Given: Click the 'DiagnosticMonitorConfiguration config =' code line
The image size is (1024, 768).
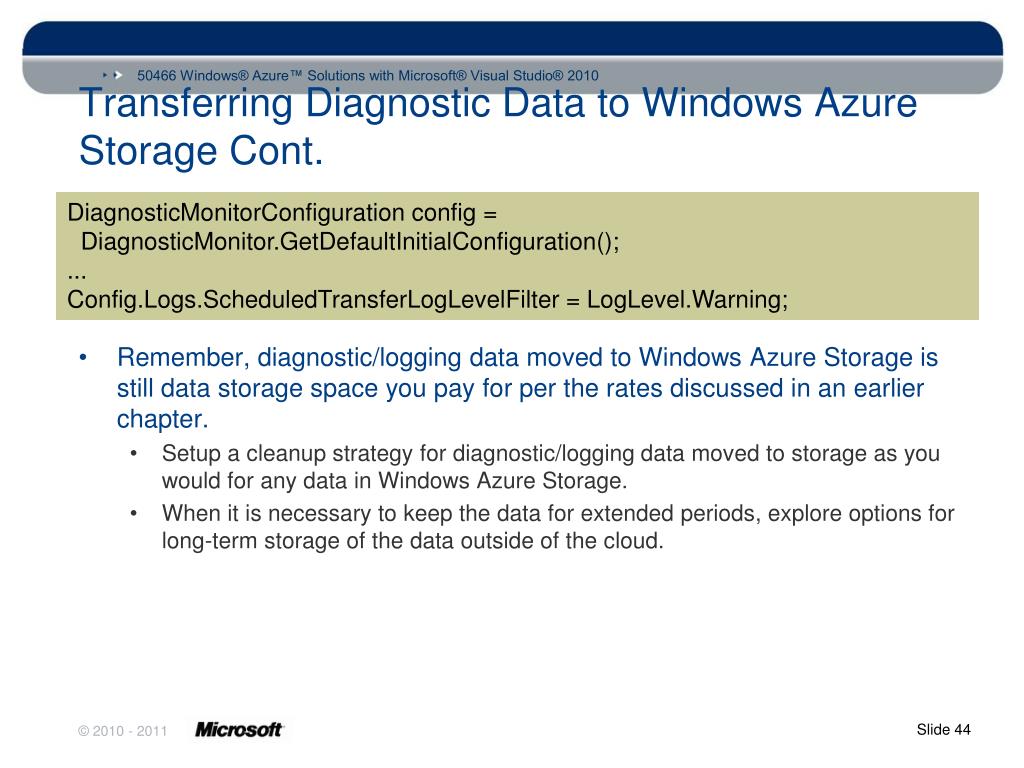Looking at the screenshot, I should click(282, 213).
